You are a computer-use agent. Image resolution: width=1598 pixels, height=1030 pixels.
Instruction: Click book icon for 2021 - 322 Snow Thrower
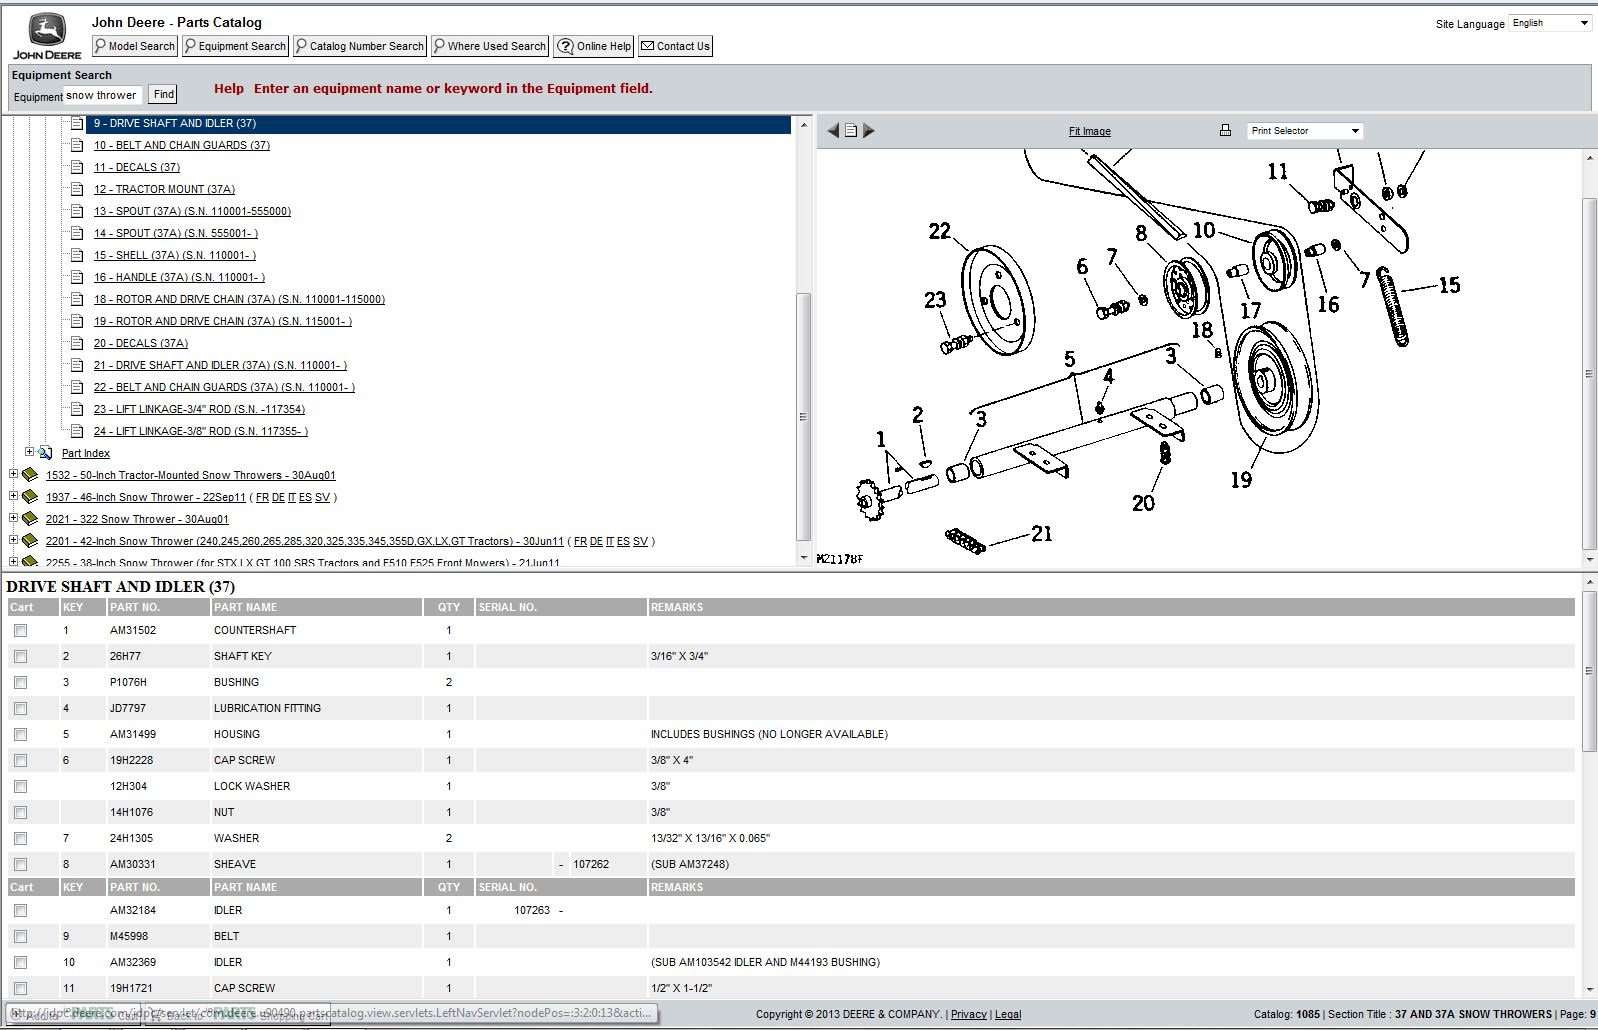pyautogui.click(x=29, y=519)
